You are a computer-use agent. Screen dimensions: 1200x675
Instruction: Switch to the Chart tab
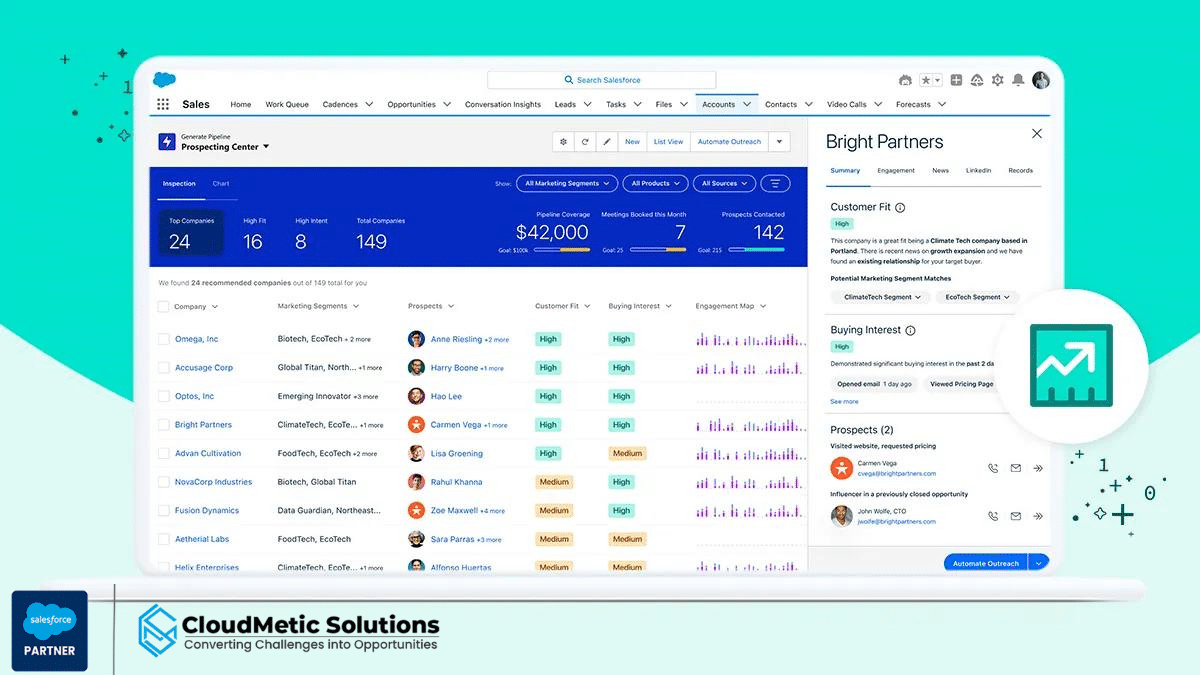coord(222,184)
